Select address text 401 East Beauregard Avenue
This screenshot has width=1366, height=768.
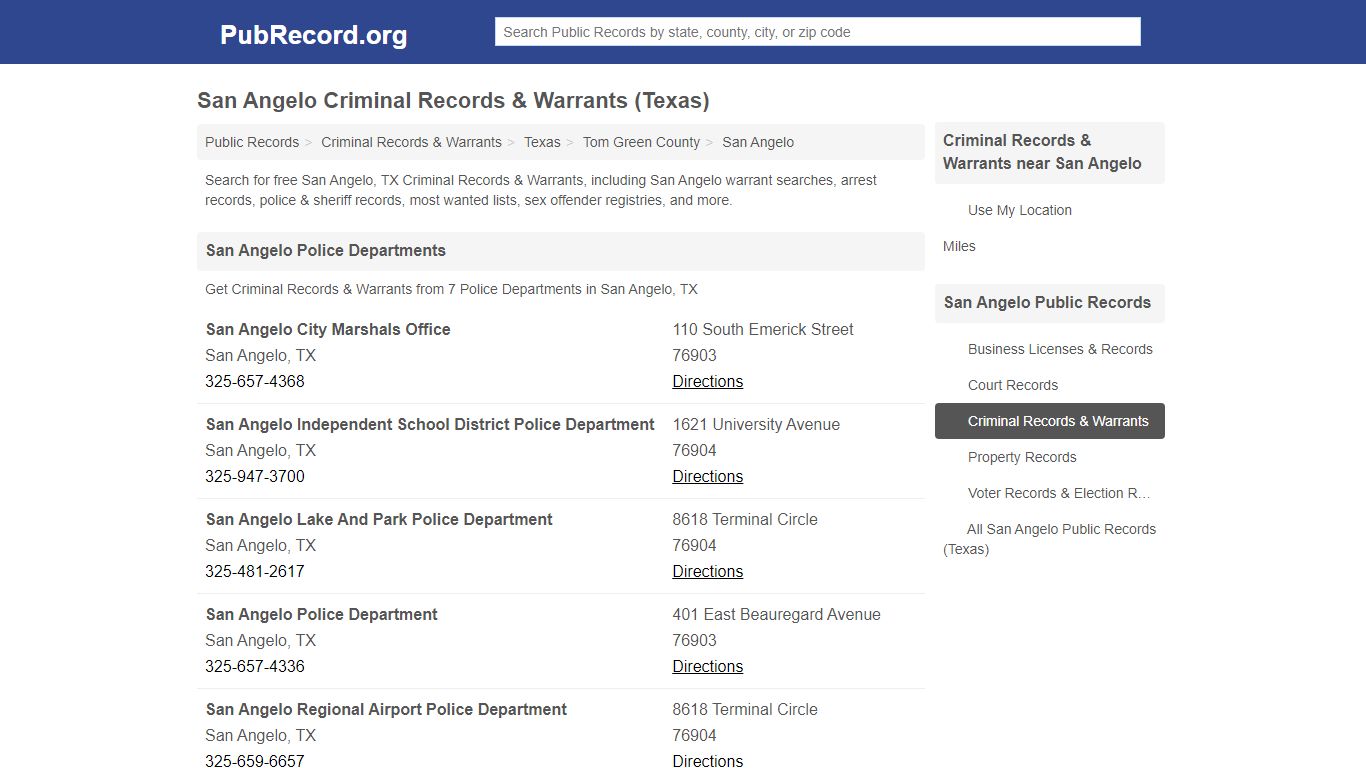coord(776,614)
